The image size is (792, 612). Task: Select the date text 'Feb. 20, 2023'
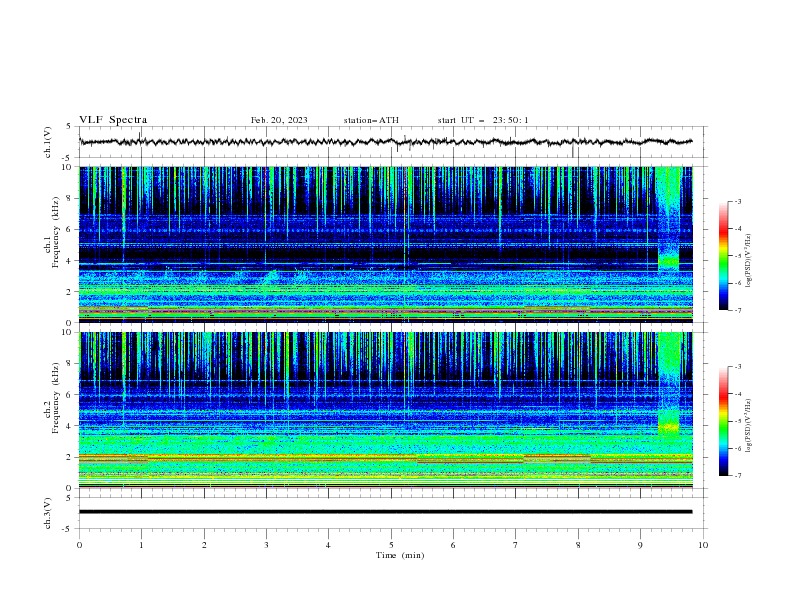pos(279,120)
